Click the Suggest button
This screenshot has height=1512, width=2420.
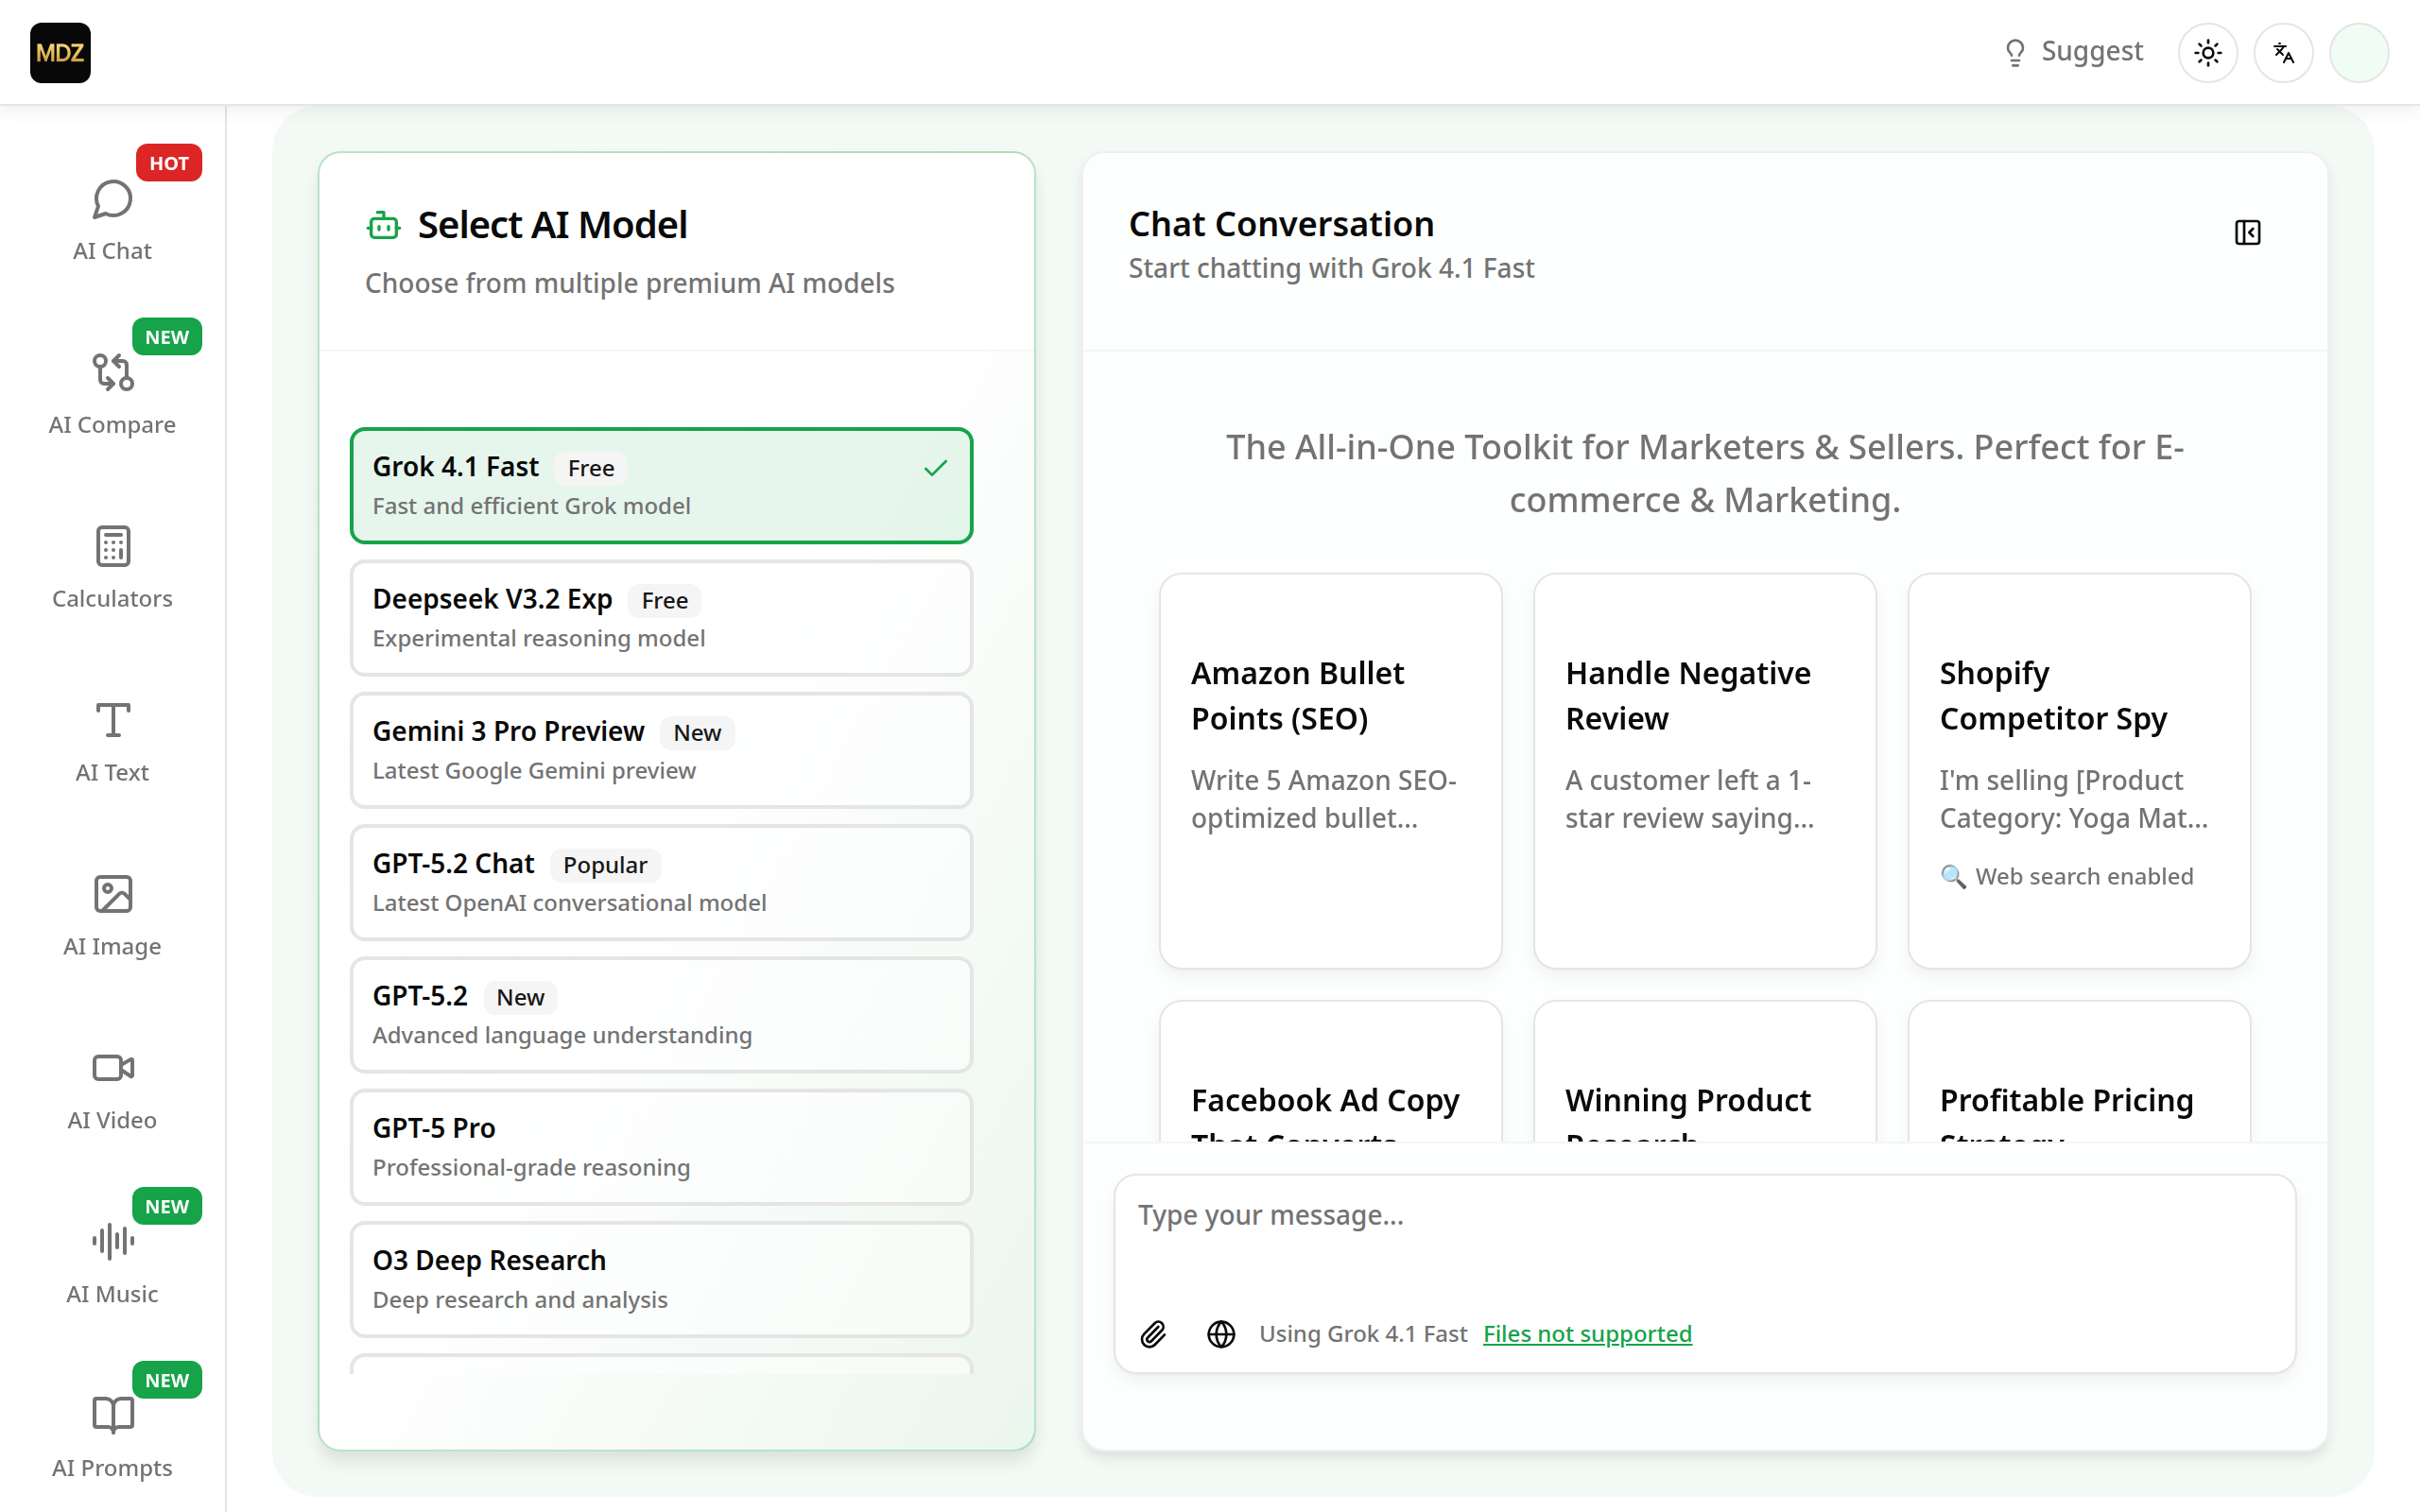click(x=2074, y=52)
